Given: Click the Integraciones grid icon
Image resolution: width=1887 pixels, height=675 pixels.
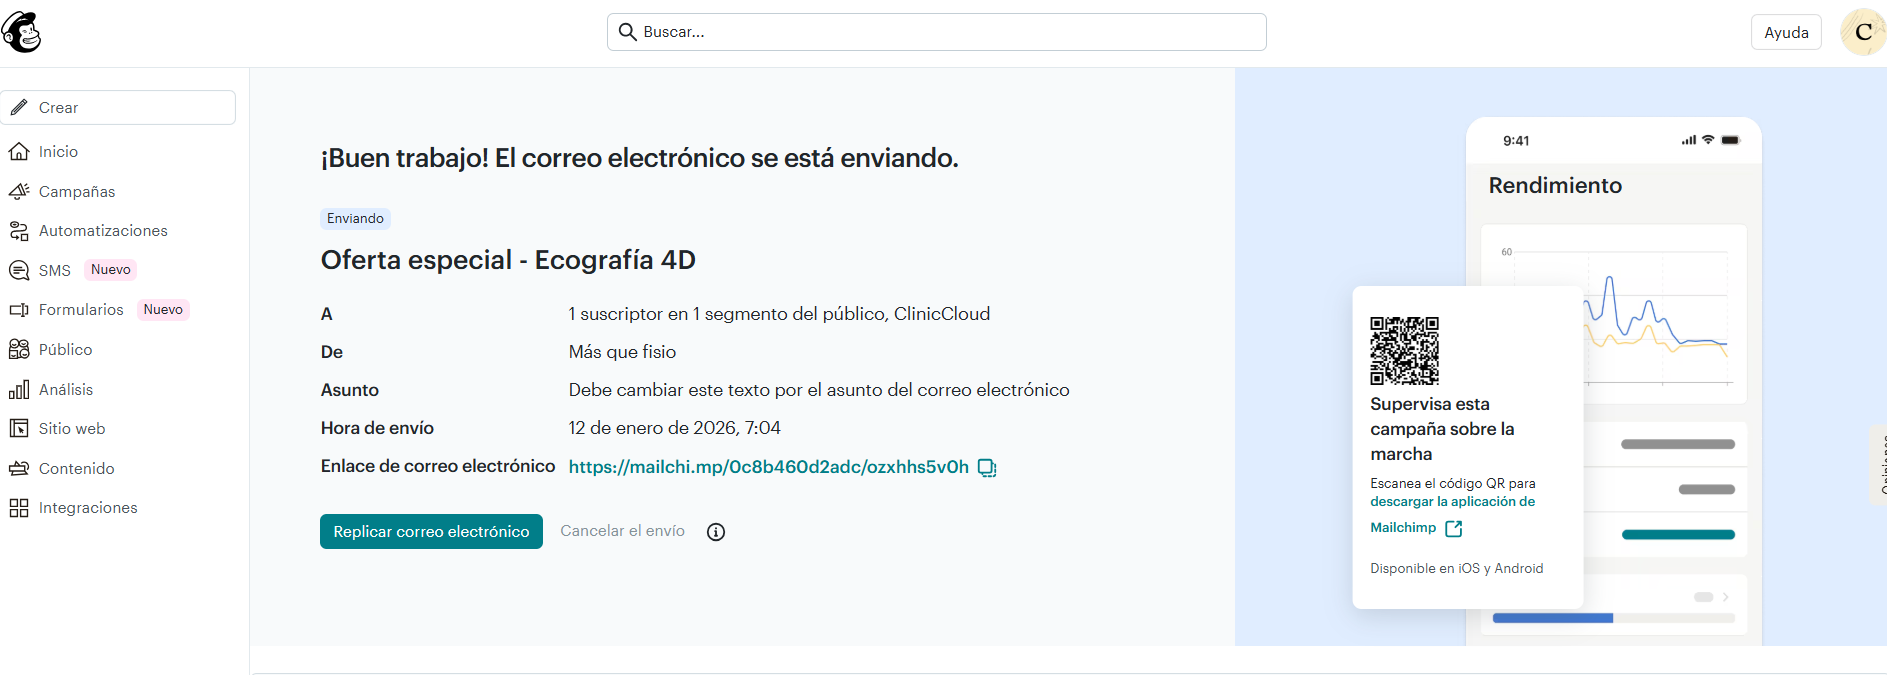Looking at the screenshot, I should click(x=19, y=508).
